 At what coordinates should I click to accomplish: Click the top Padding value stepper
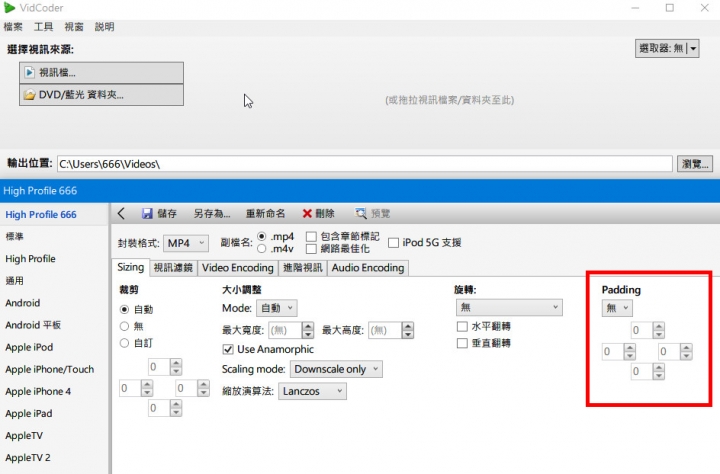pos(659,330)
